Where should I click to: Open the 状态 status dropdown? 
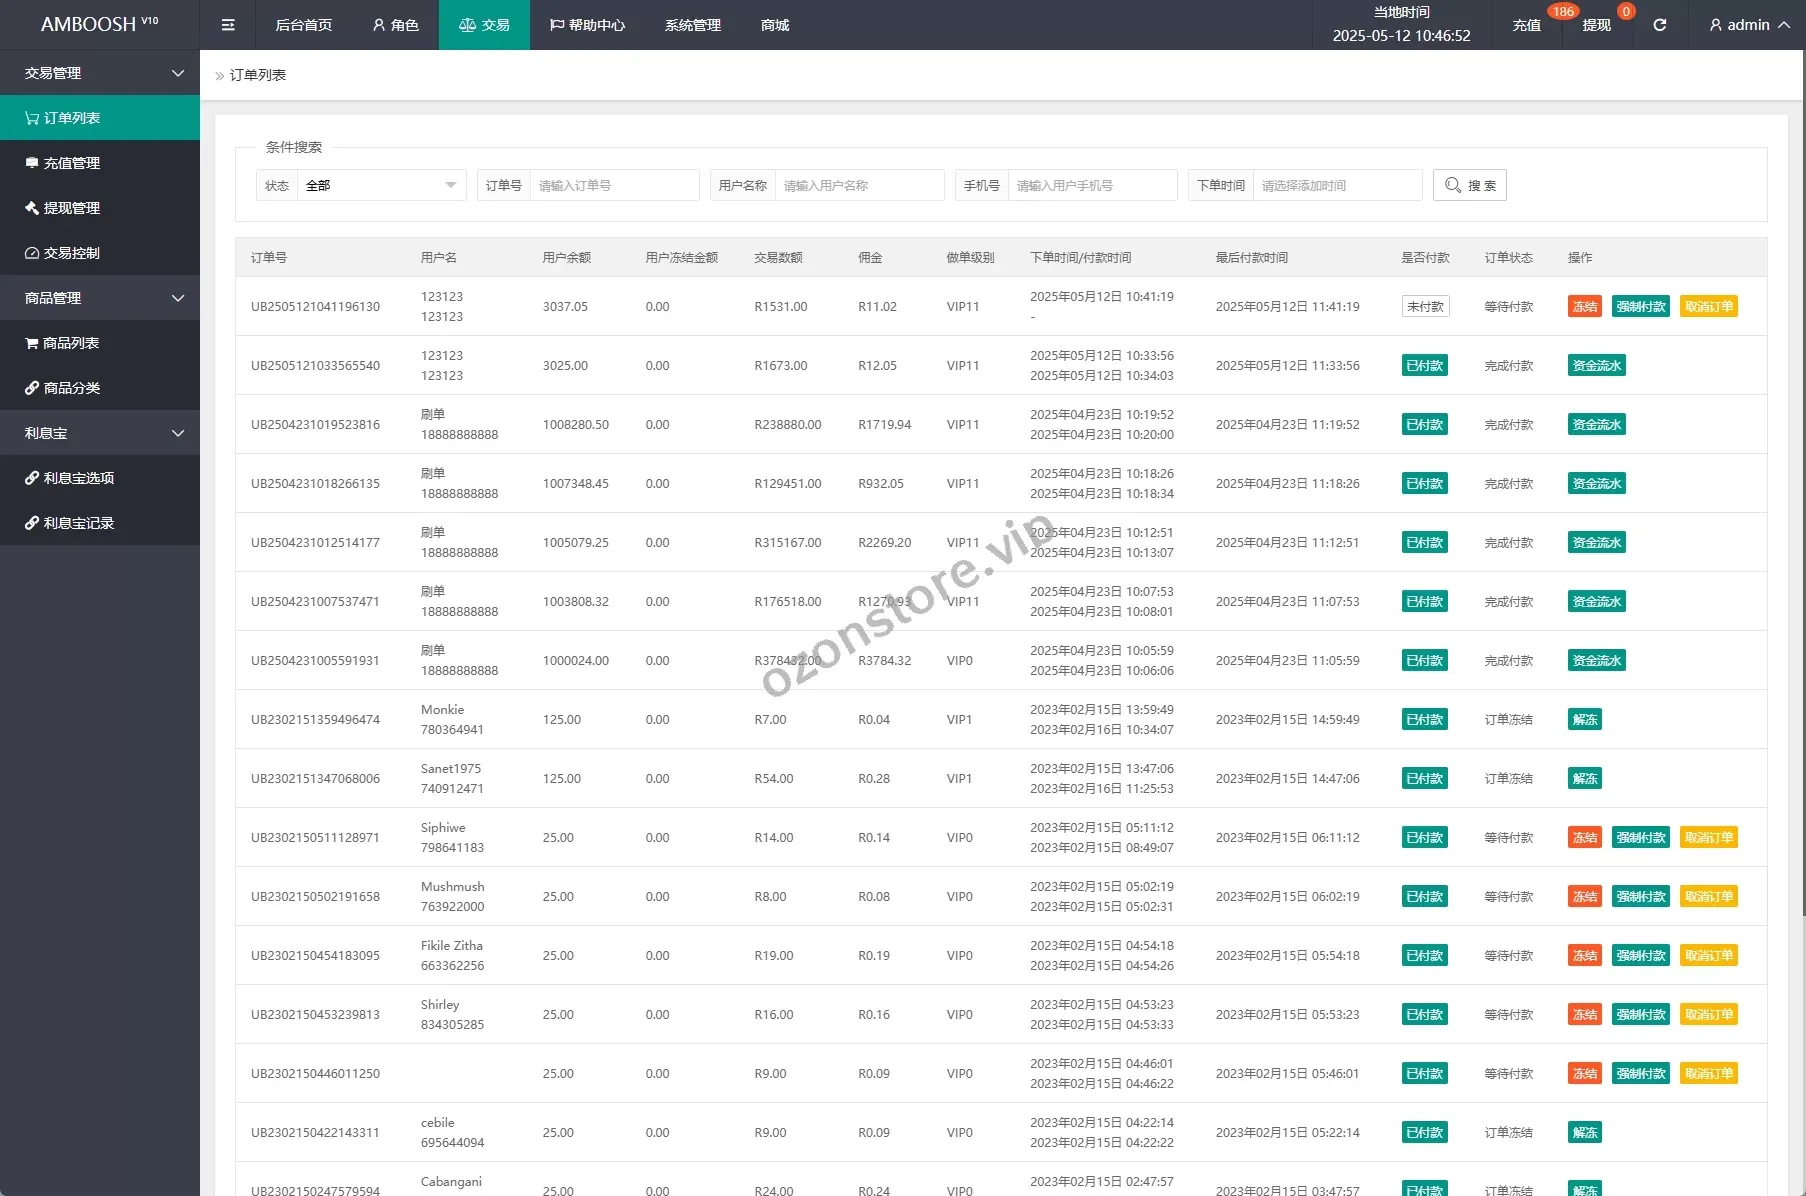380,185
